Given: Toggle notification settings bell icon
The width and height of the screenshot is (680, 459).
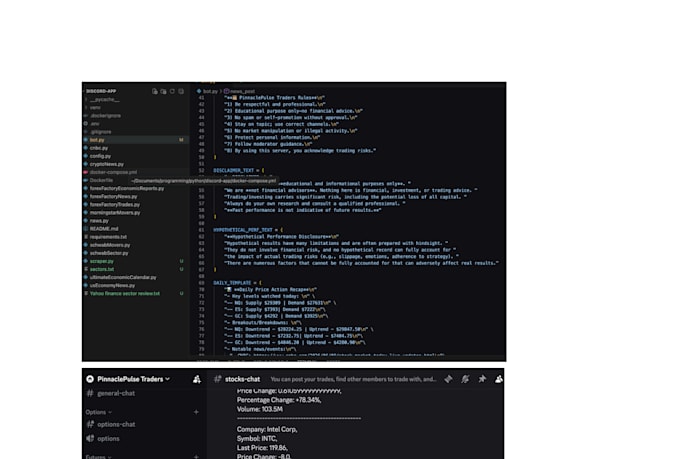Looking at the screenshot, I should click(x=465, y=379).
